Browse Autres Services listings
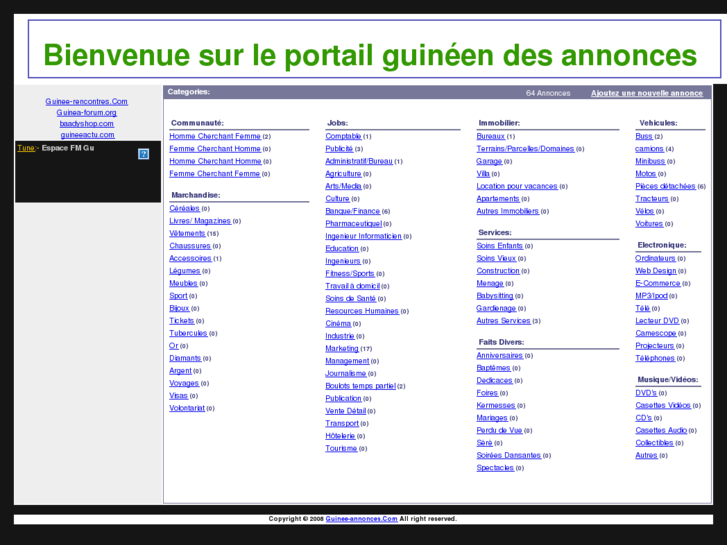The width and height of the screenshot is (727, 545). 504,321
